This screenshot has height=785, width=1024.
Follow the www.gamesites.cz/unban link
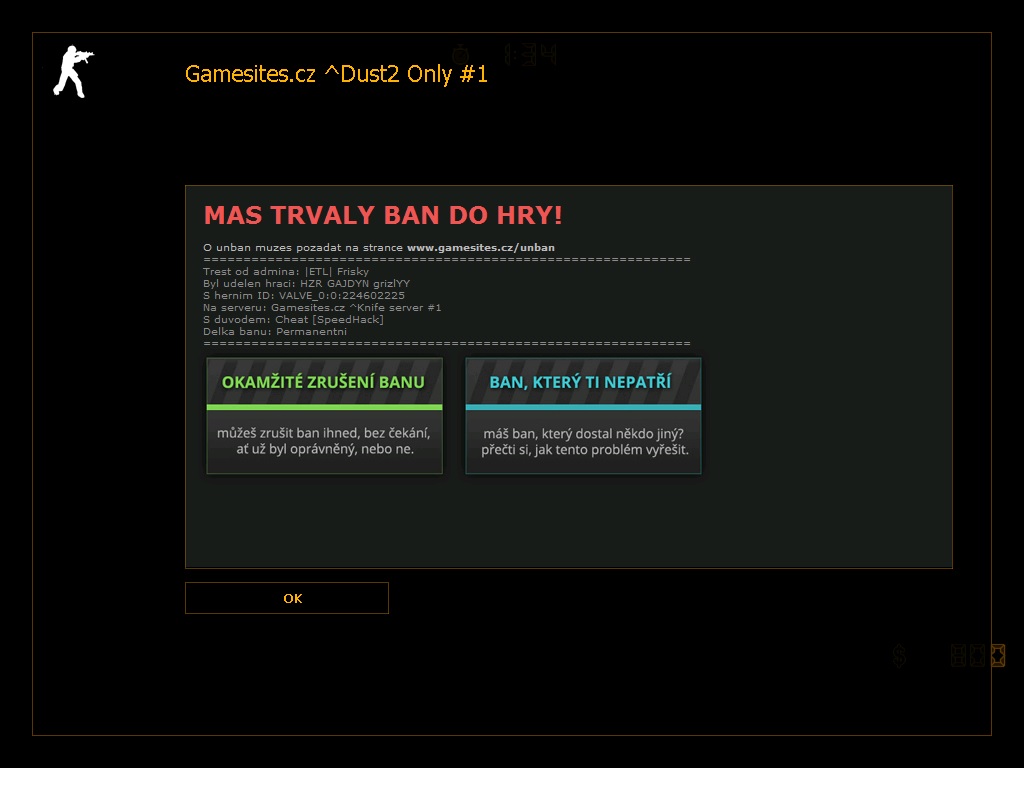[x=480, y=247]
